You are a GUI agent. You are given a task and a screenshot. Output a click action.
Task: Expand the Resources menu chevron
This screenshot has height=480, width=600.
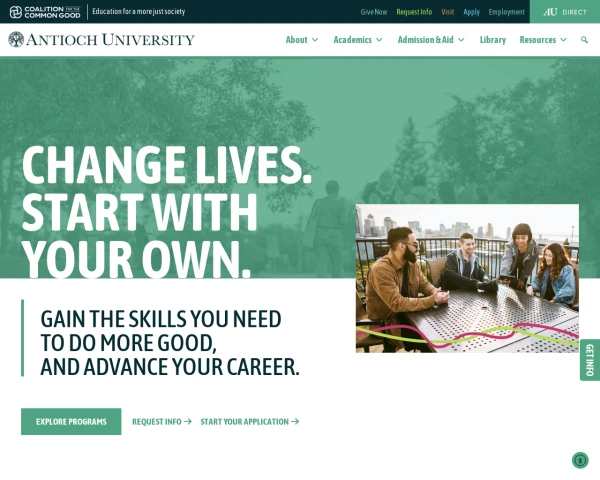(563, 40)
